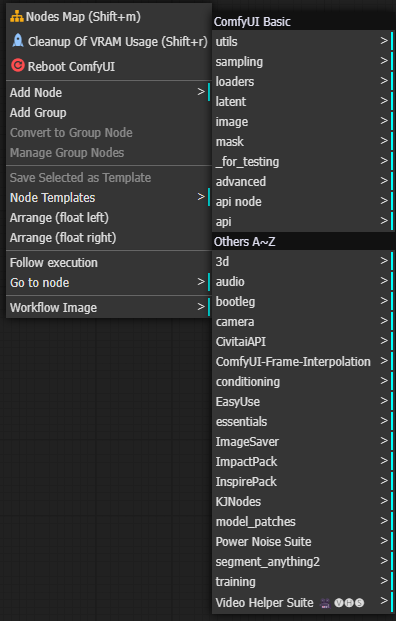Open the api category
The width and height of the screenshot is (396, 621).
(x=303, y=222)
